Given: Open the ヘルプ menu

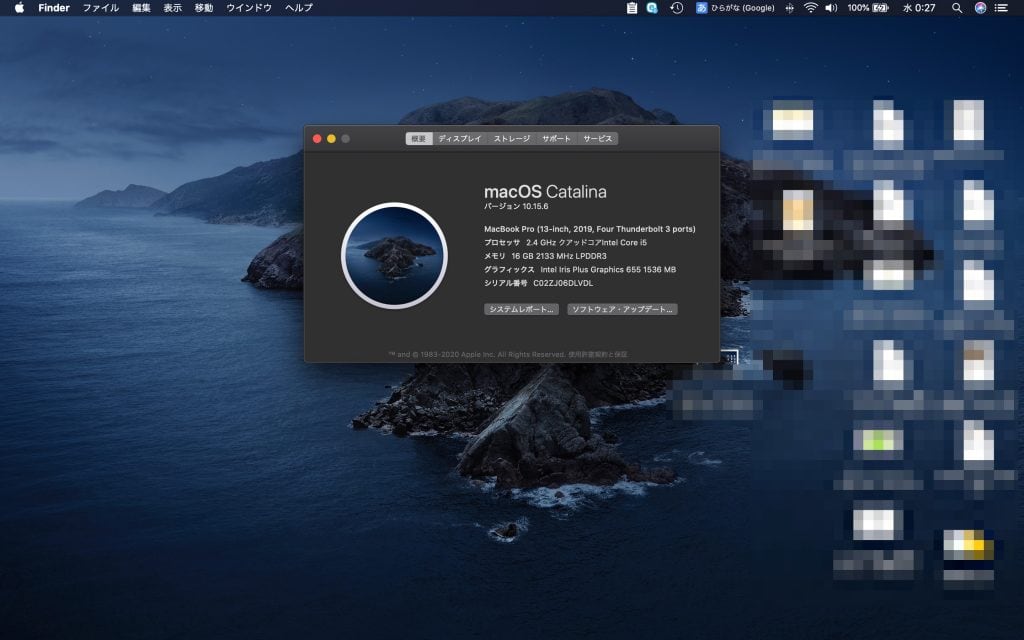Looking at the screenshot, I should click(298, 8).
